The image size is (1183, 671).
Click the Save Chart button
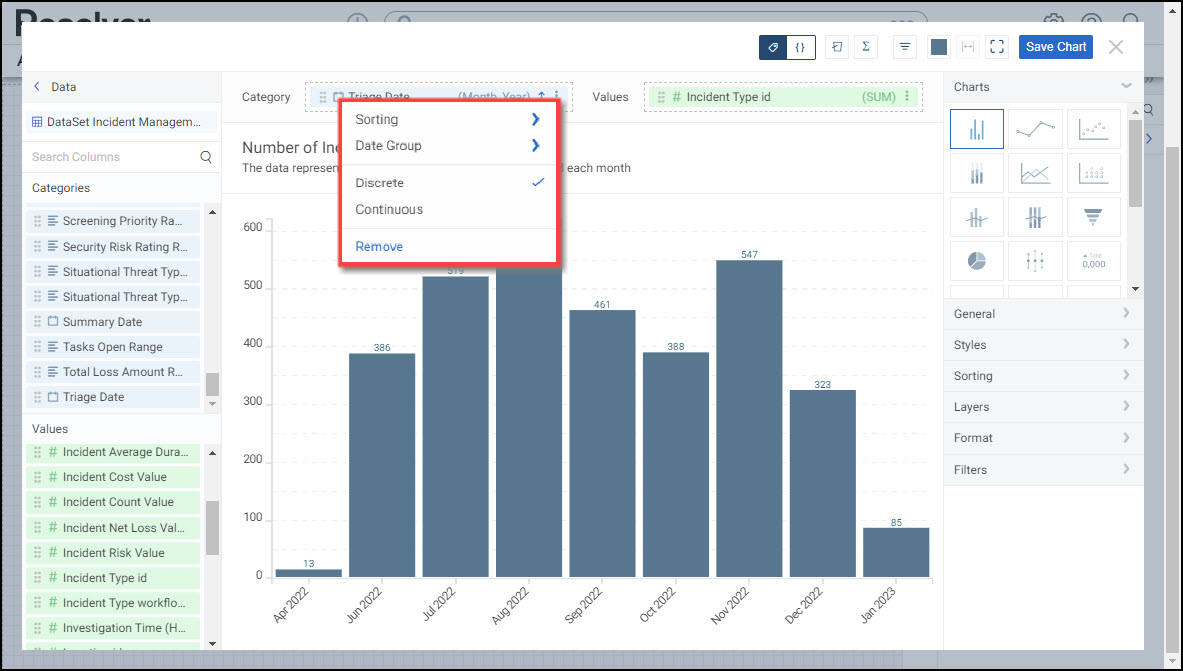[x=1055, y=47]
